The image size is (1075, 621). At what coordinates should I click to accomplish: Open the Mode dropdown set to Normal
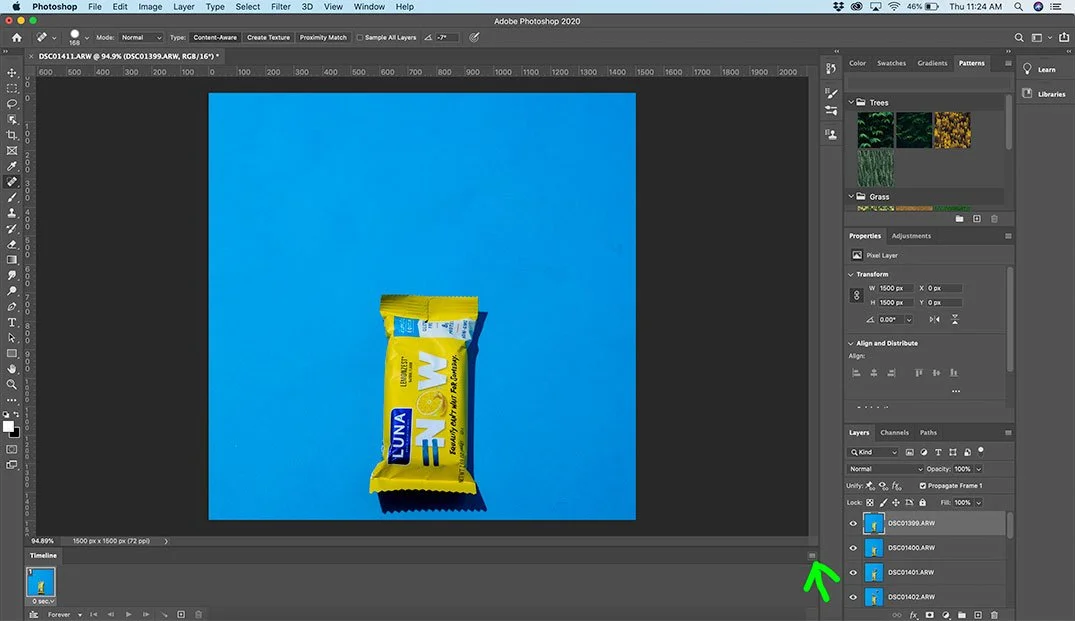pyautogui.click(x=141, y=38)
